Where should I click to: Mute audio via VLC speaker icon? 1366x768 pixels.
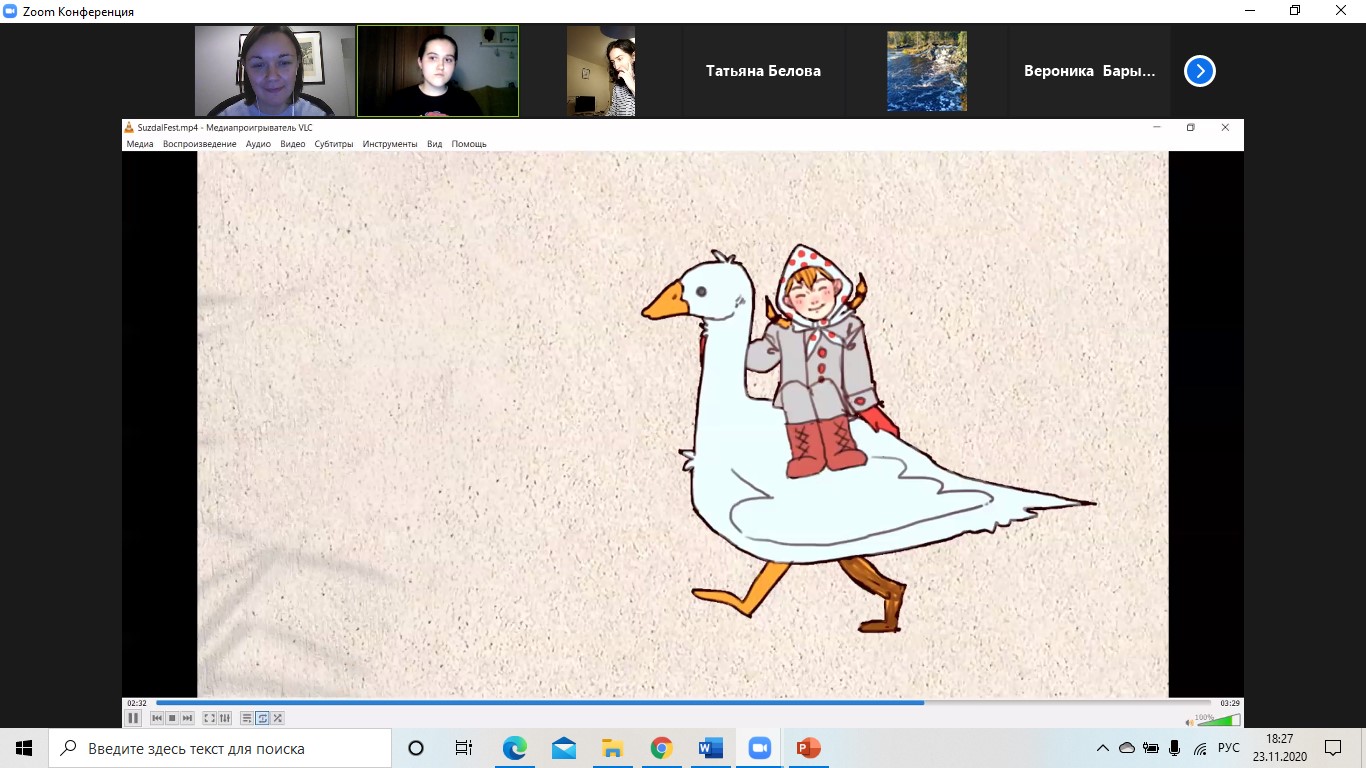pos(1189,722)
